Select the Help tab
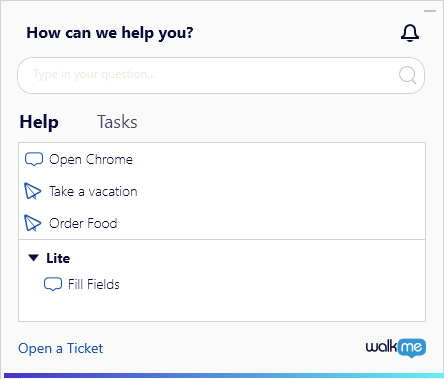The width and height of the screenshot is (444, 379). [x=39, y=122]
